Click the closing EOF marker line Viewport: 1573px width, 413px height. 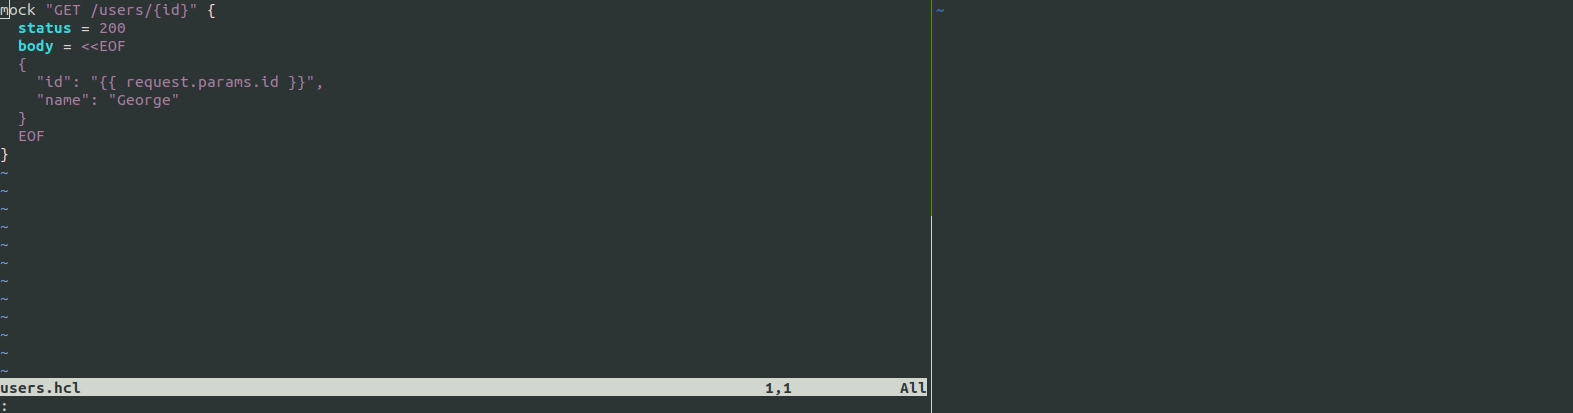pyautogui.click(x=31, y=136)
